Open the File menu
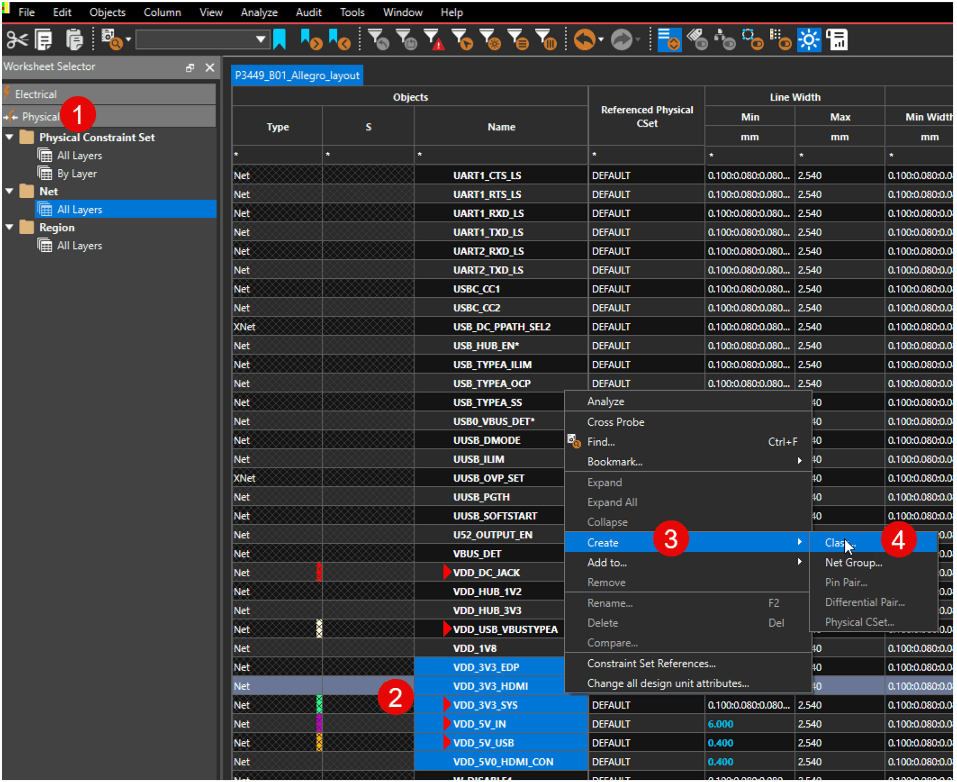Image resolution: width=957 pixels, height=782 pixels. tap(26, 12)
